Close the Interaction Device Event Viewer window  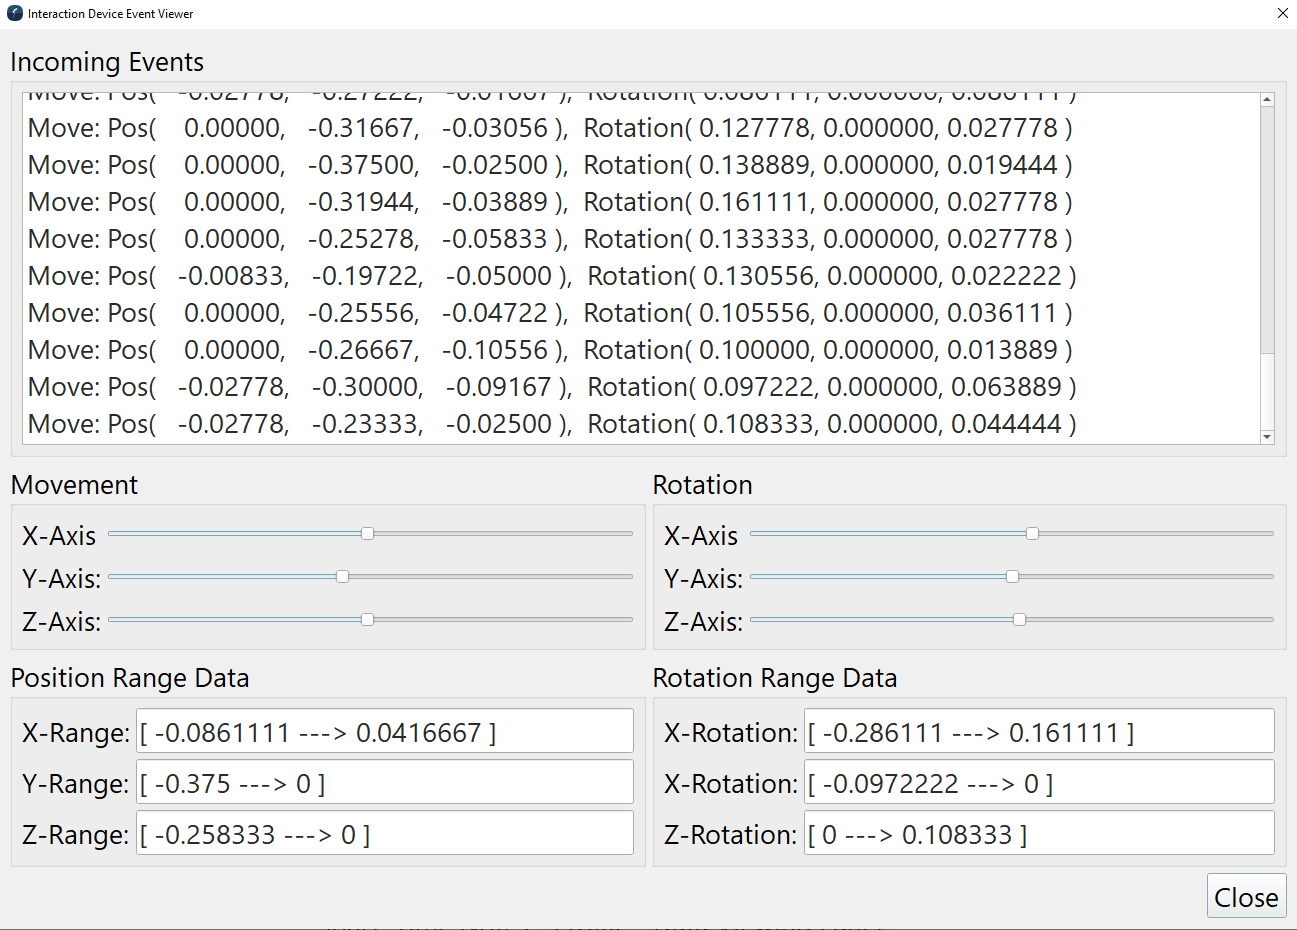click(1283, 14)
